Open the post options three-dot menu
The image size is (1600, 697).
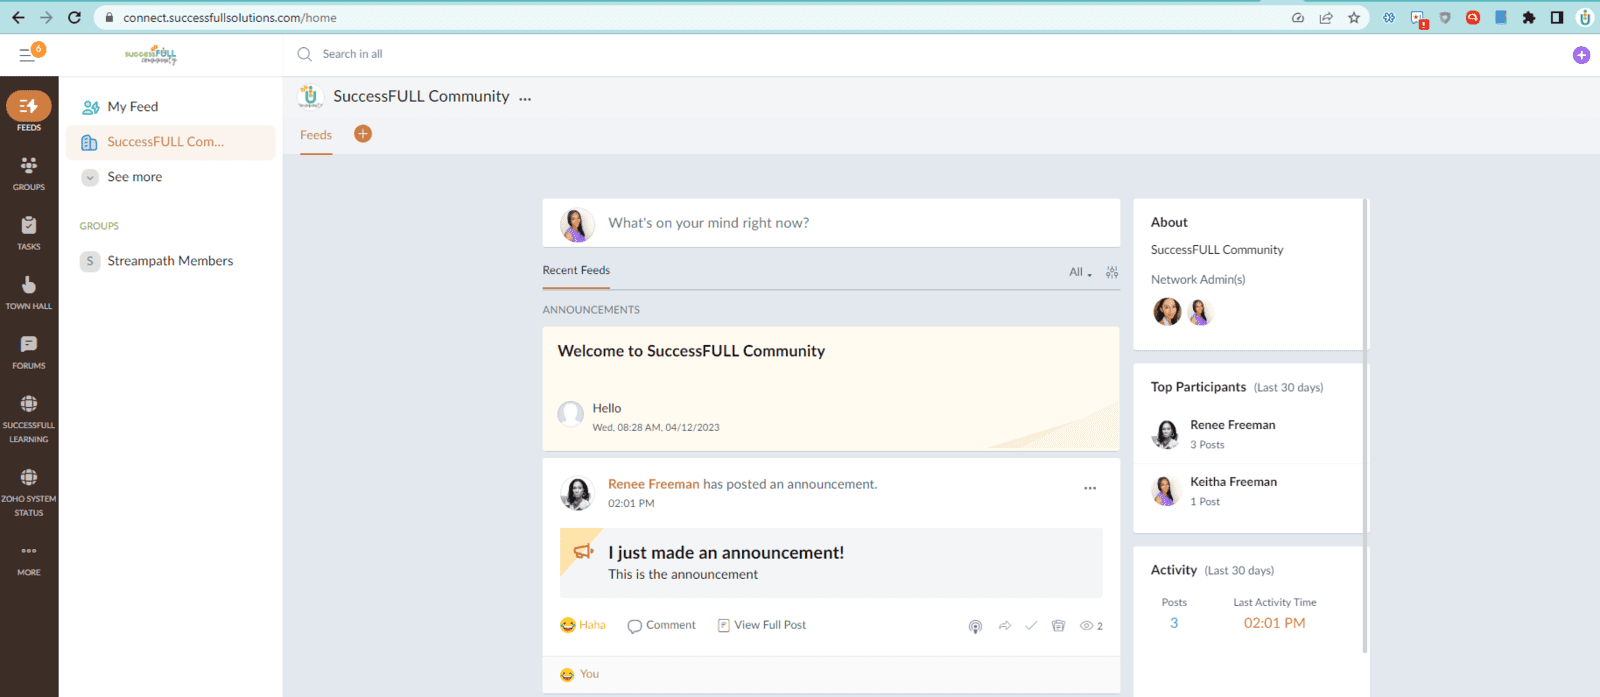(1090, 488)
